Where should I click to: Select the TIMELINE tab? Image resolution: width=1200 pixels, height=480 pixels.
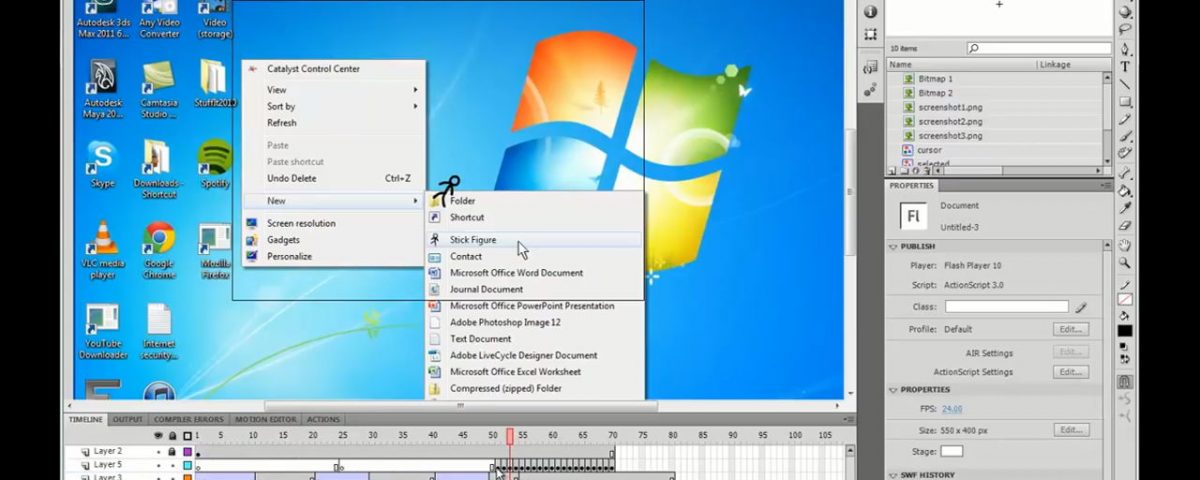(x=86, y=419)
